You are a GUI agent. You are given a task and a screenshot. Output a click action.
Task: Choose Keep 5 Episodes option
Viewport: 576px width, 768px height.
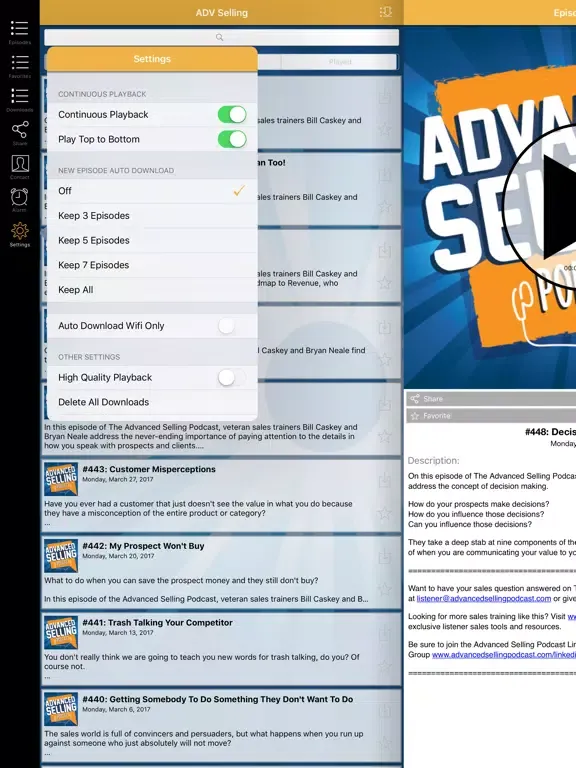(x=152, y=240)
